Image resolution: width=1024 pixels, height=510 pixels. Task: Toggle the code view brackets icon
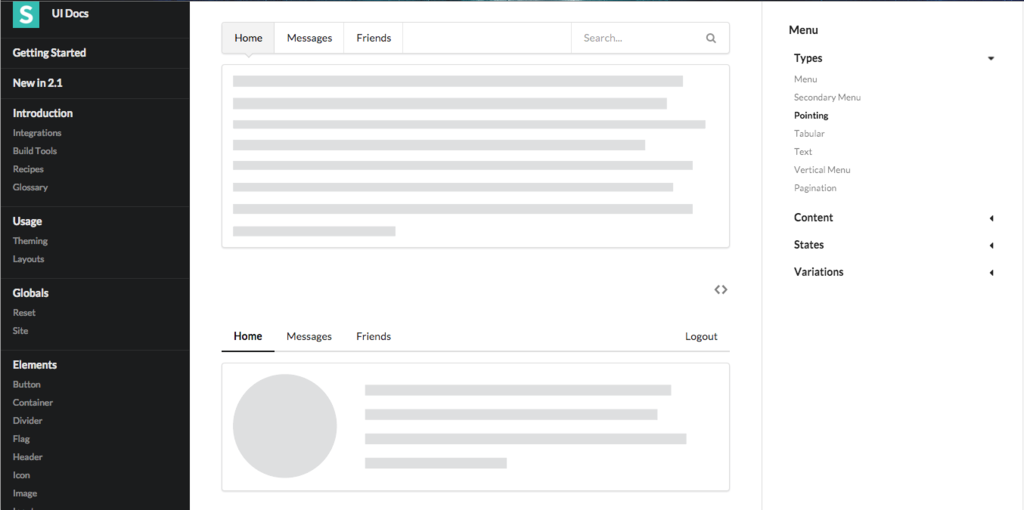720,290
